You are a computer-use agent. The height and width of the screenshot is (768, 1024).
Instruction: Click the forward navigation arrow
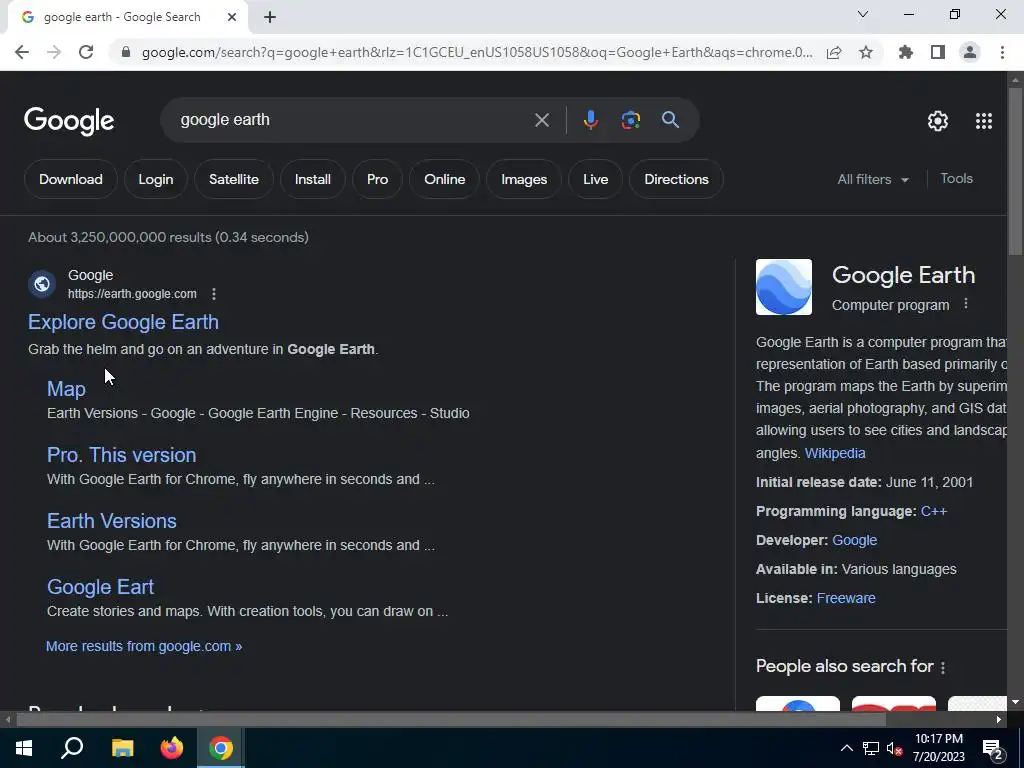[54, 52]
